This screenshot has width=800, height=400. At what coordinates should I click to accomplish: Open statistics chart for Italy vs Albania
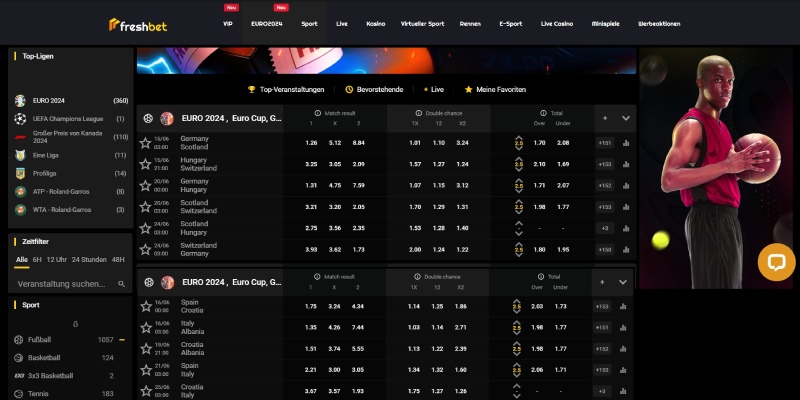(623, 328)
